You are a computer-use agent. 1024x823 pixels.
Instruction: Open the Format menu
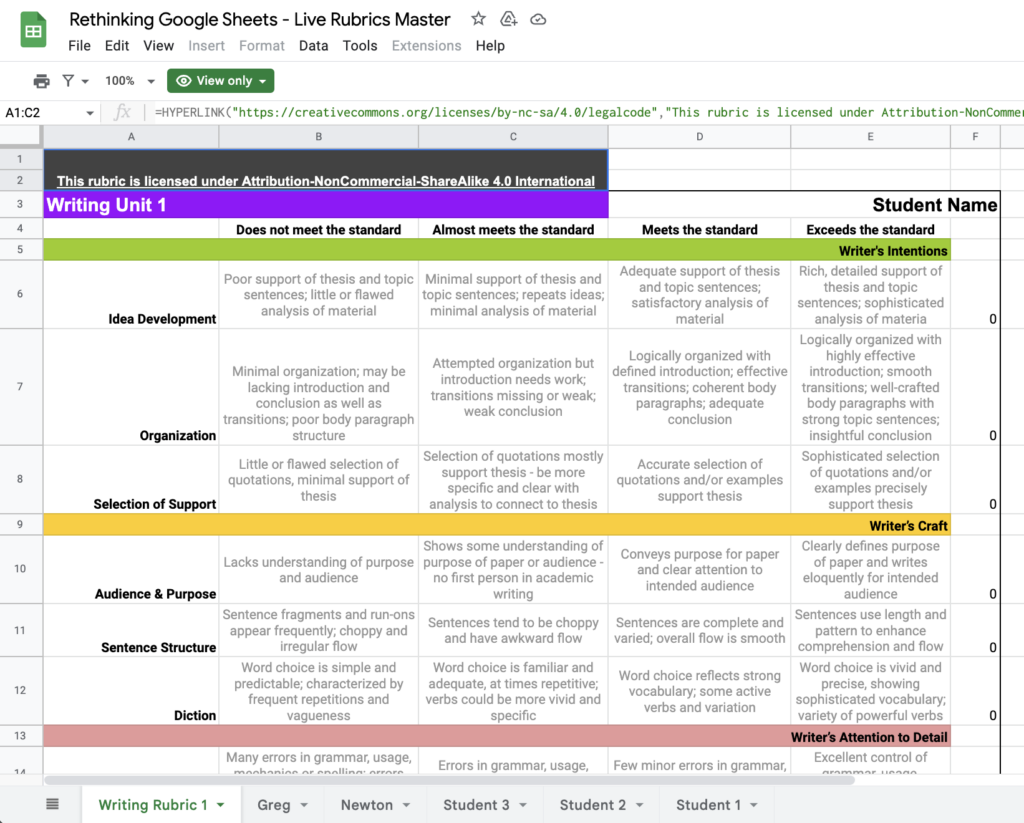(x=262, y=46)
